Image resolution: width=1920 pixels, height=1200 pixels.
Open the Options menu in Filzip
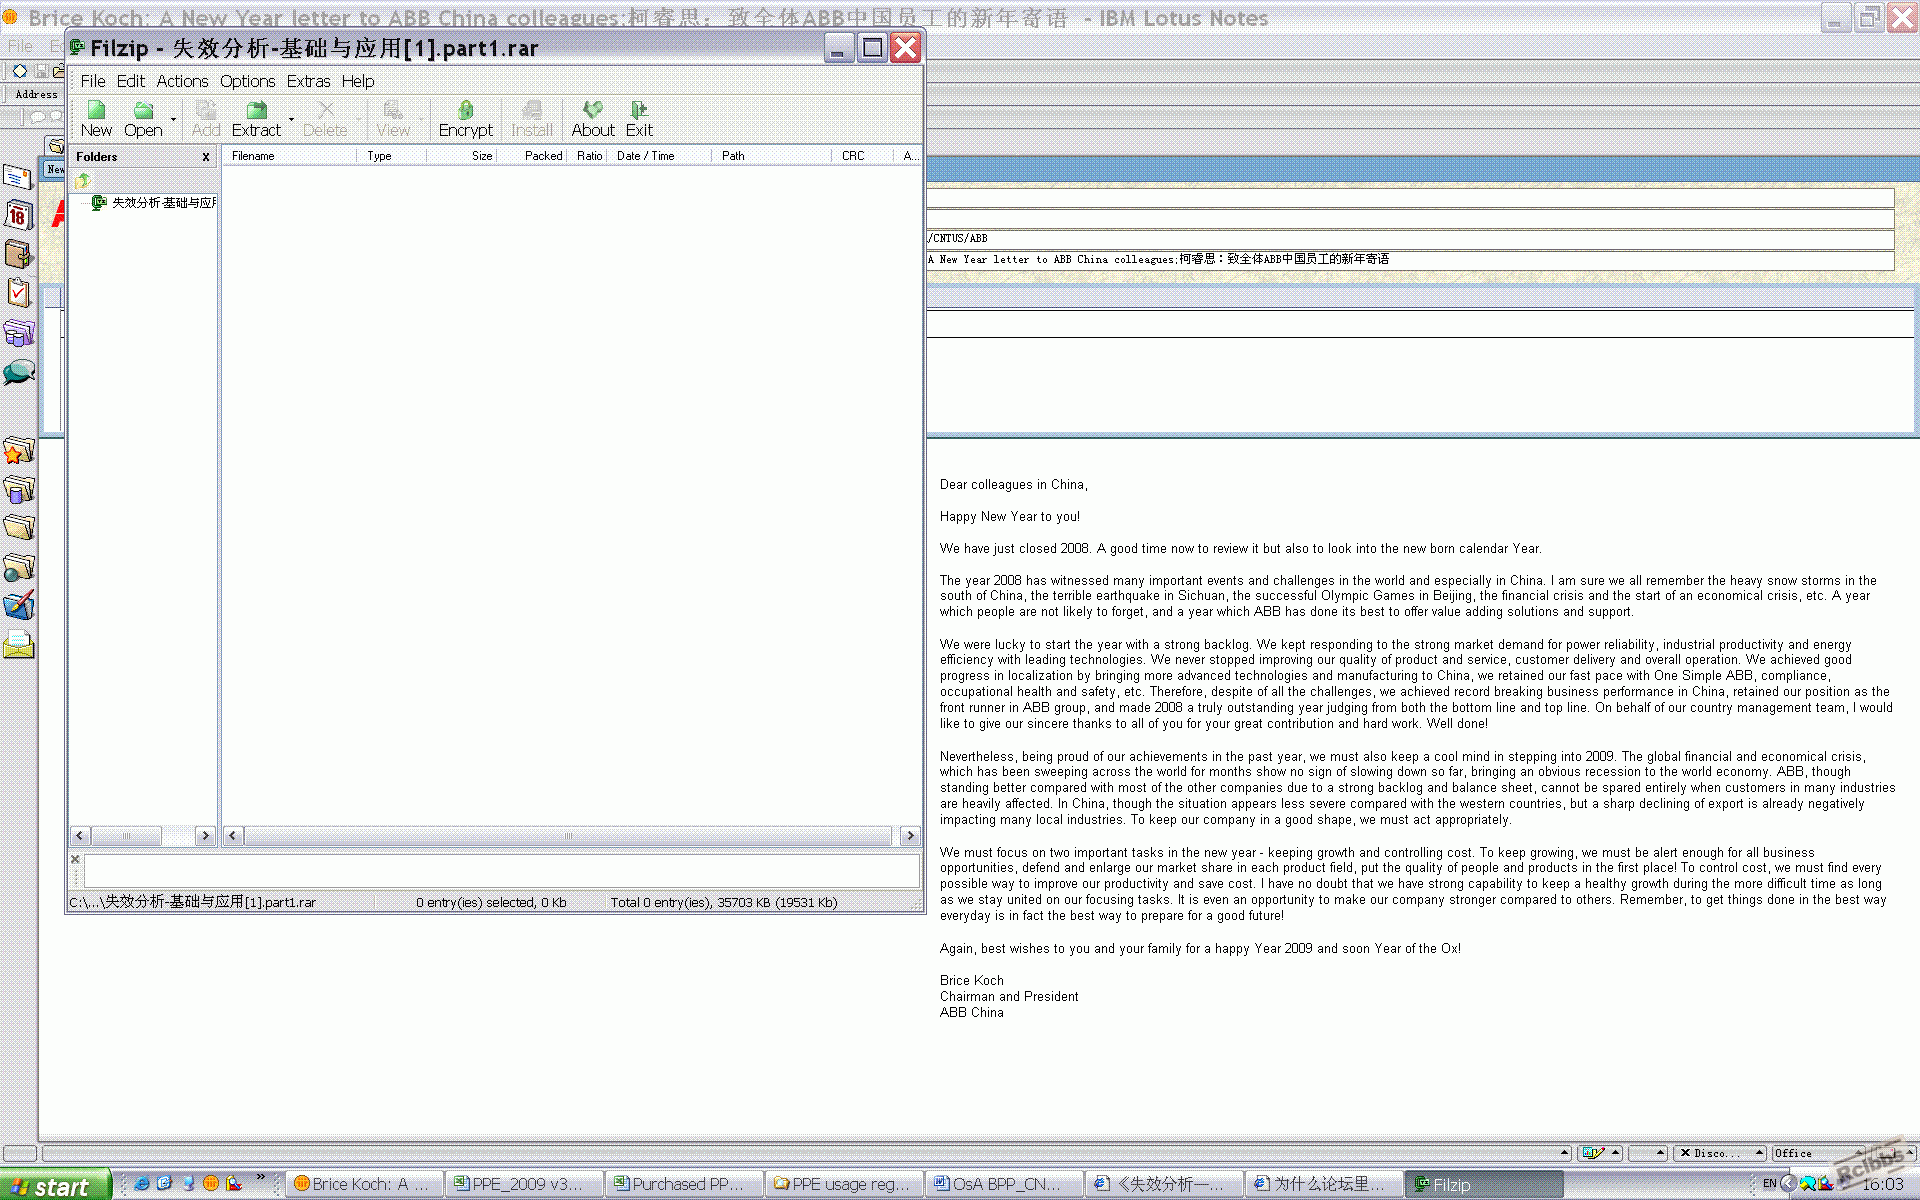click(x=247, y=81)
